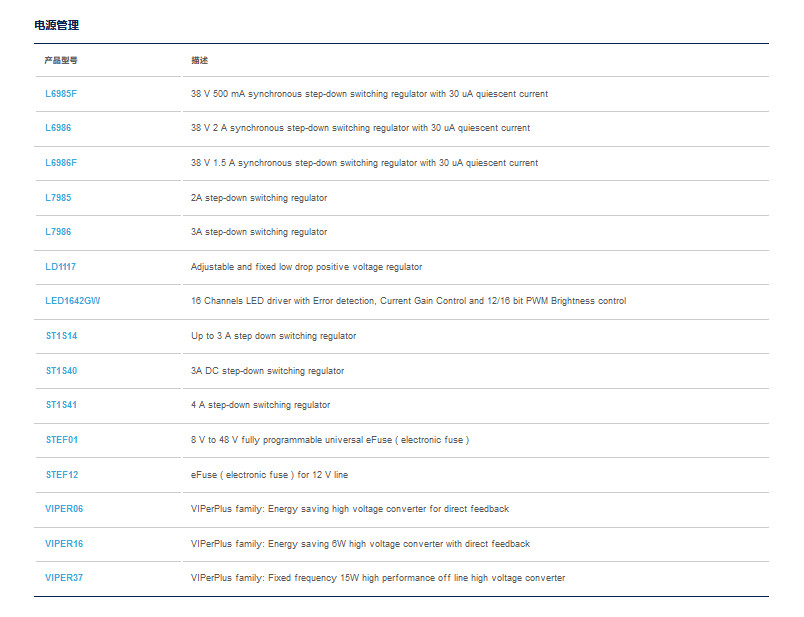Click the 电源管理 section heading
Viewport: 804px width, 617px height.
[x=56, y=25]
